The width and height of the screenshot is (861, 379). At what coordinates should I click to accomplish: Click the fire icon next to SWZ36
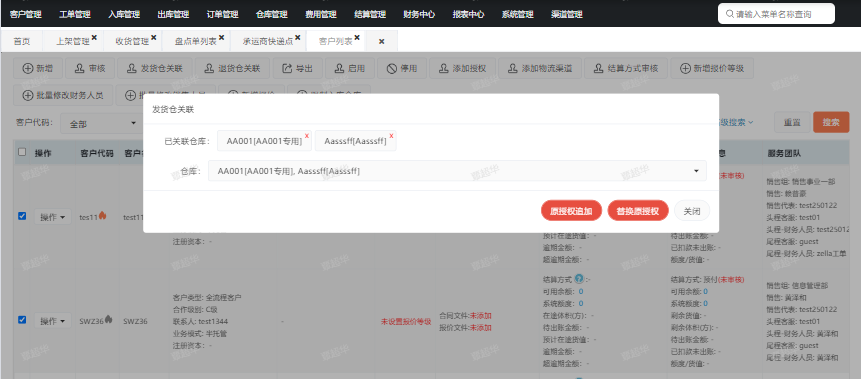[x=109, y=320]
